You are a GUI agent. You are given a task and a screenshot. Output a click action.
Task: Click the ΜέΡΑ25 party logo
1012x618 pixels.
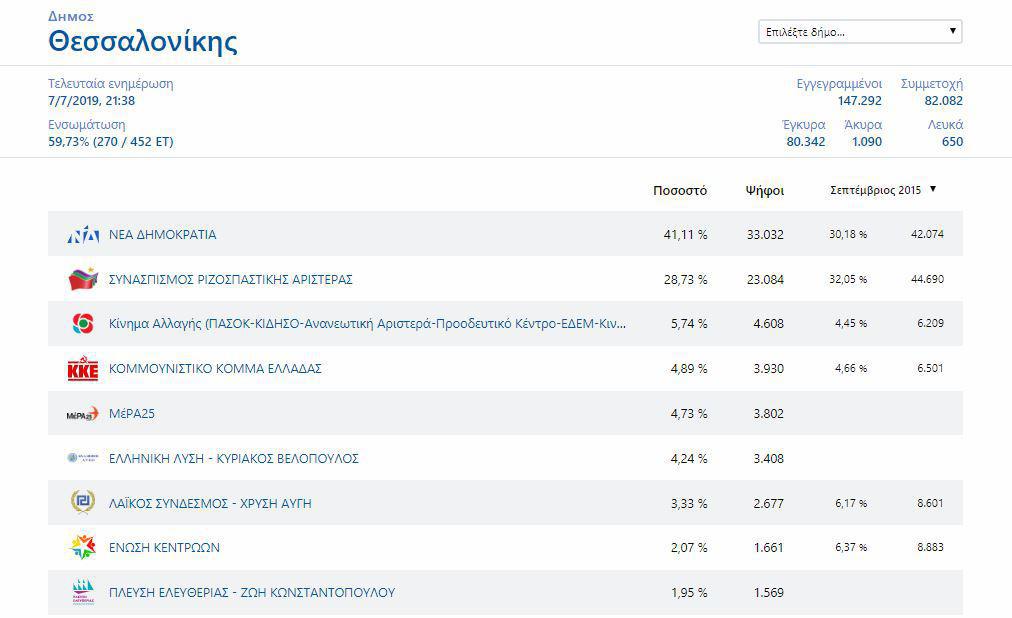(82, 414)
